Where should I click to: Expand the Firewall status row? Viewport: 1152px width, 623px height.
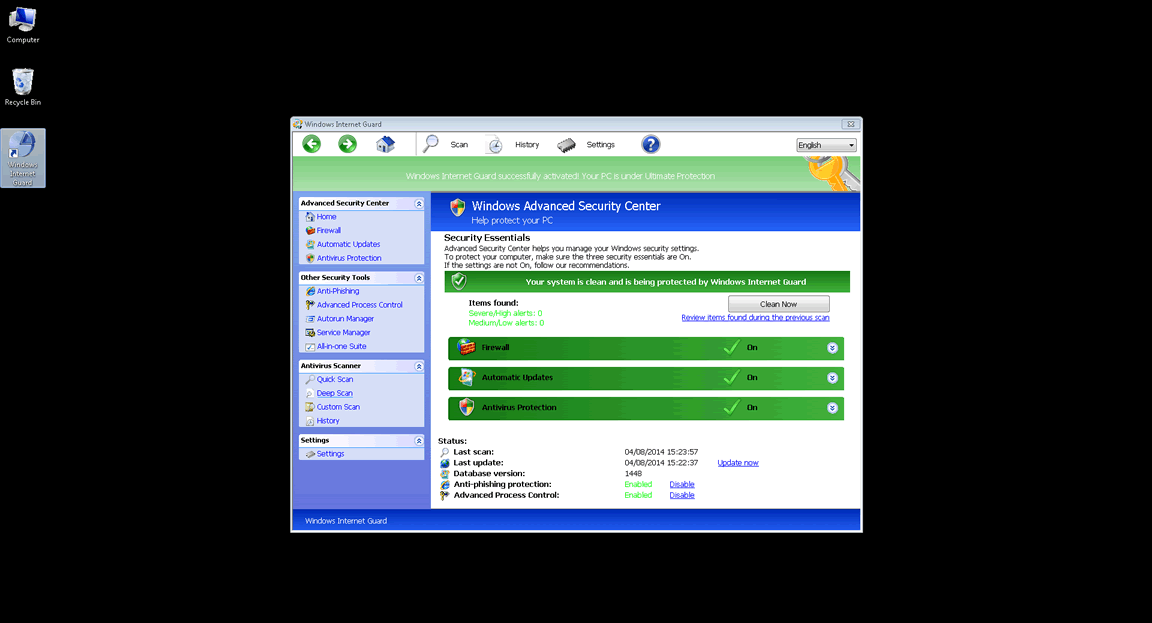coord(832,348)
